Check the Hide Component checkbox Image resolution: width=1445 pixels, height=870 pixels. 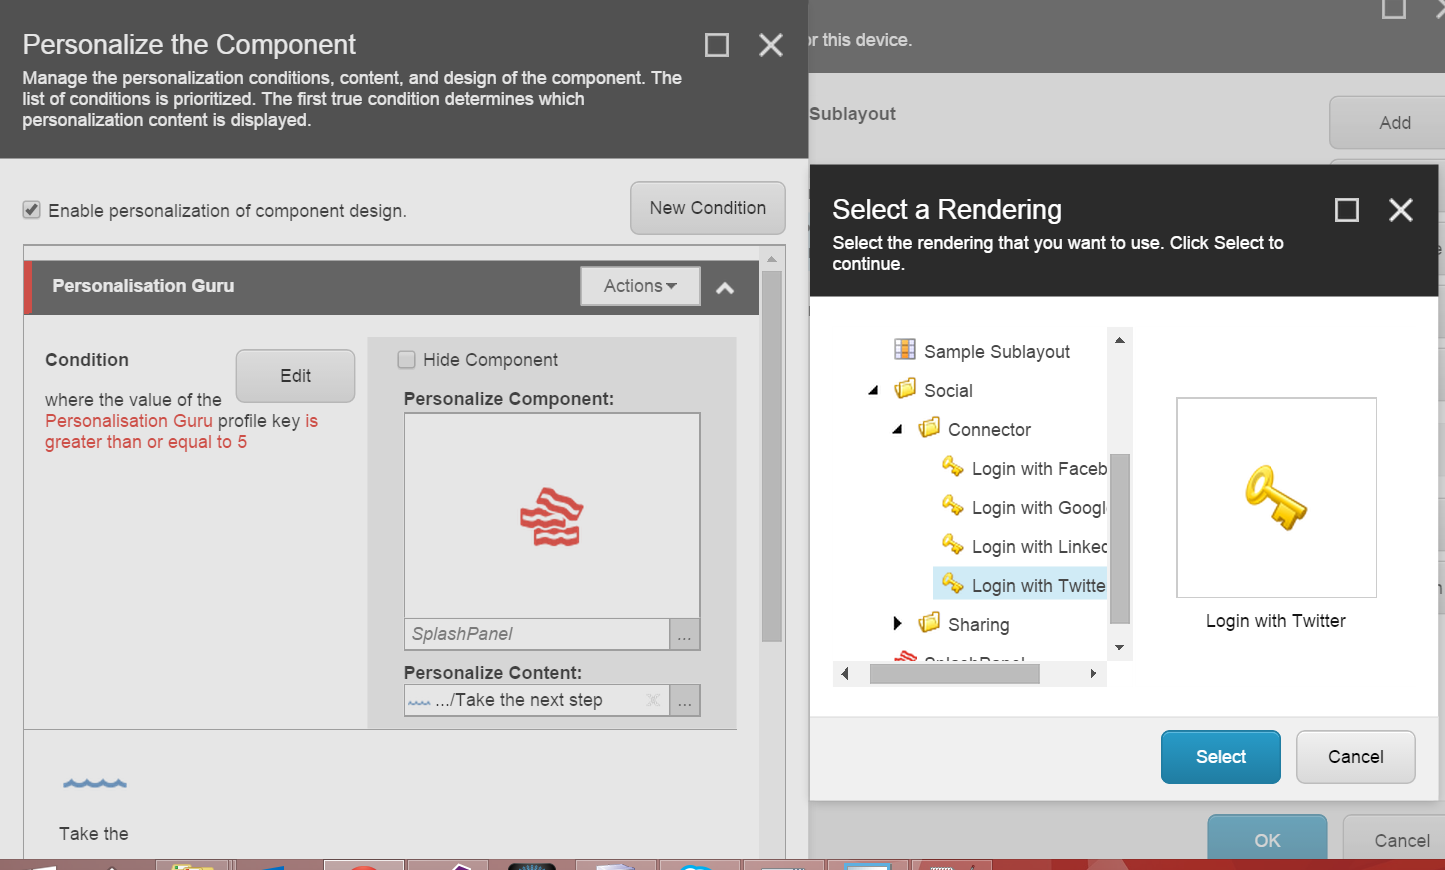(407, 359)
